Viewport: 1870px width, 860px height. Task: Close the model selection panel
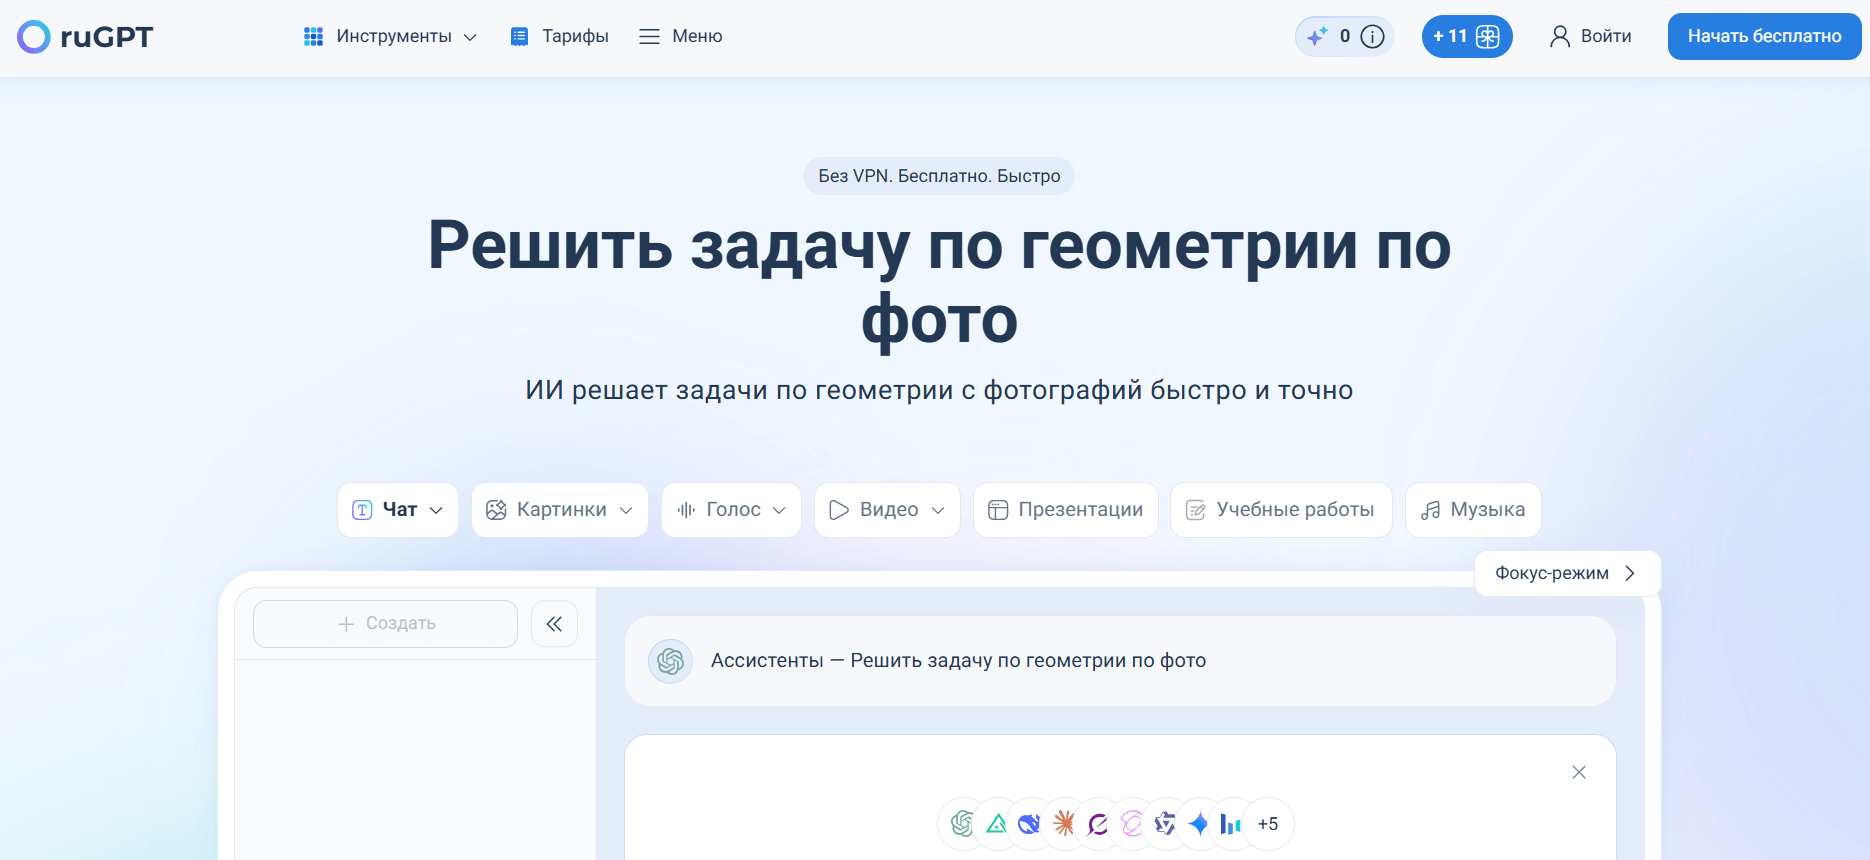[x=1579, y=772]
